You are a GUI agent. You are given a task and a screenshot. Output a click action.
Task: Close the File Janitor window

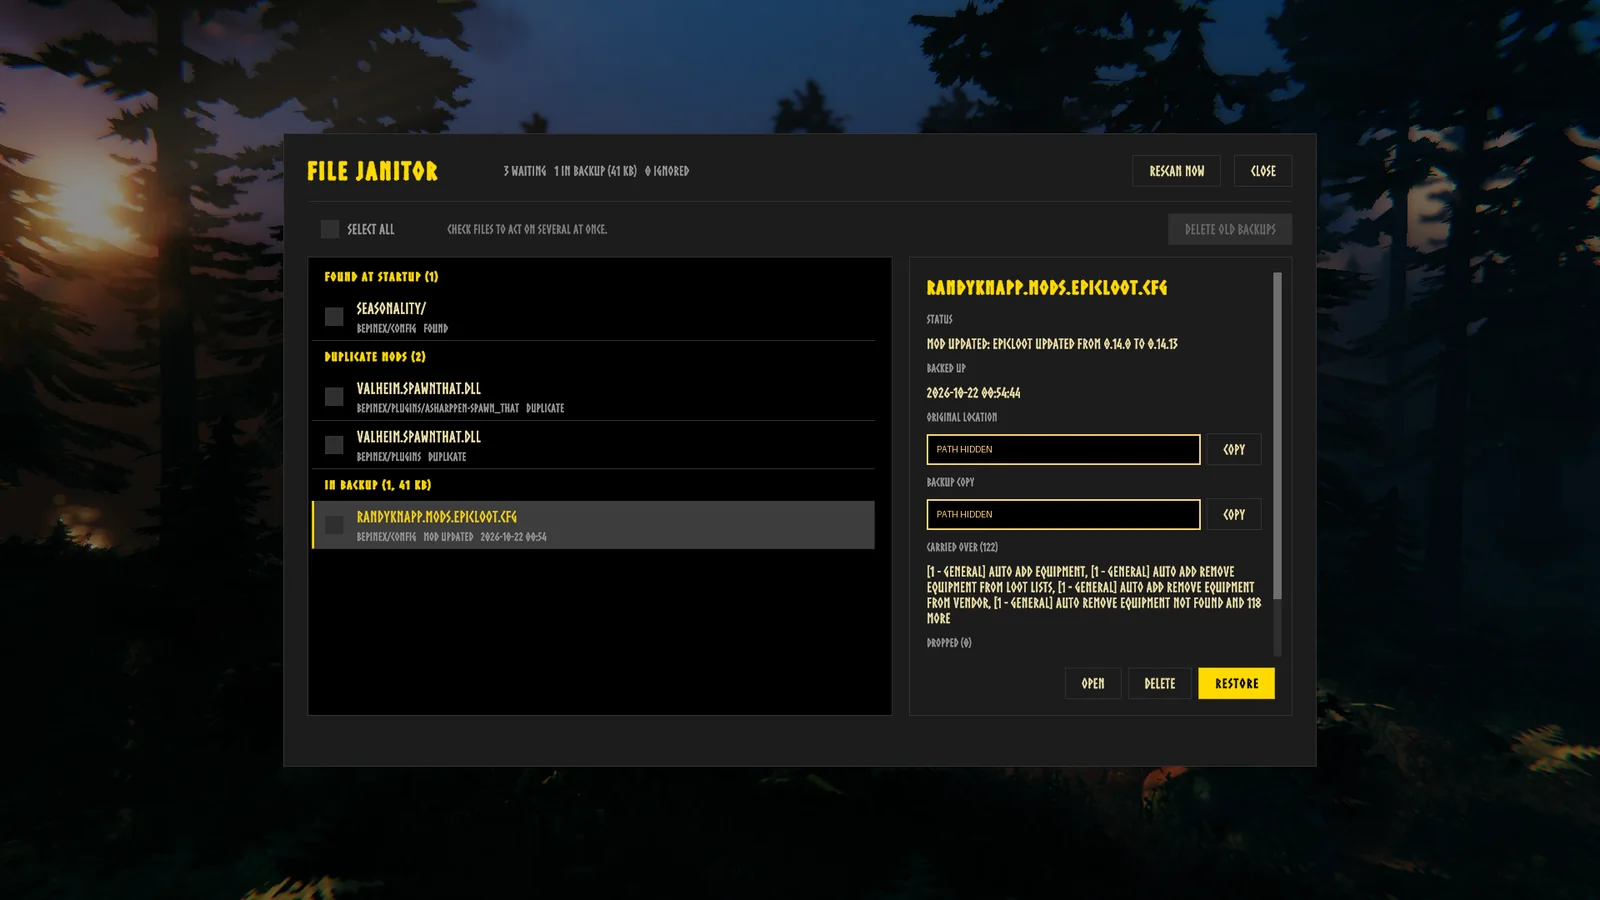[1263, 171]
